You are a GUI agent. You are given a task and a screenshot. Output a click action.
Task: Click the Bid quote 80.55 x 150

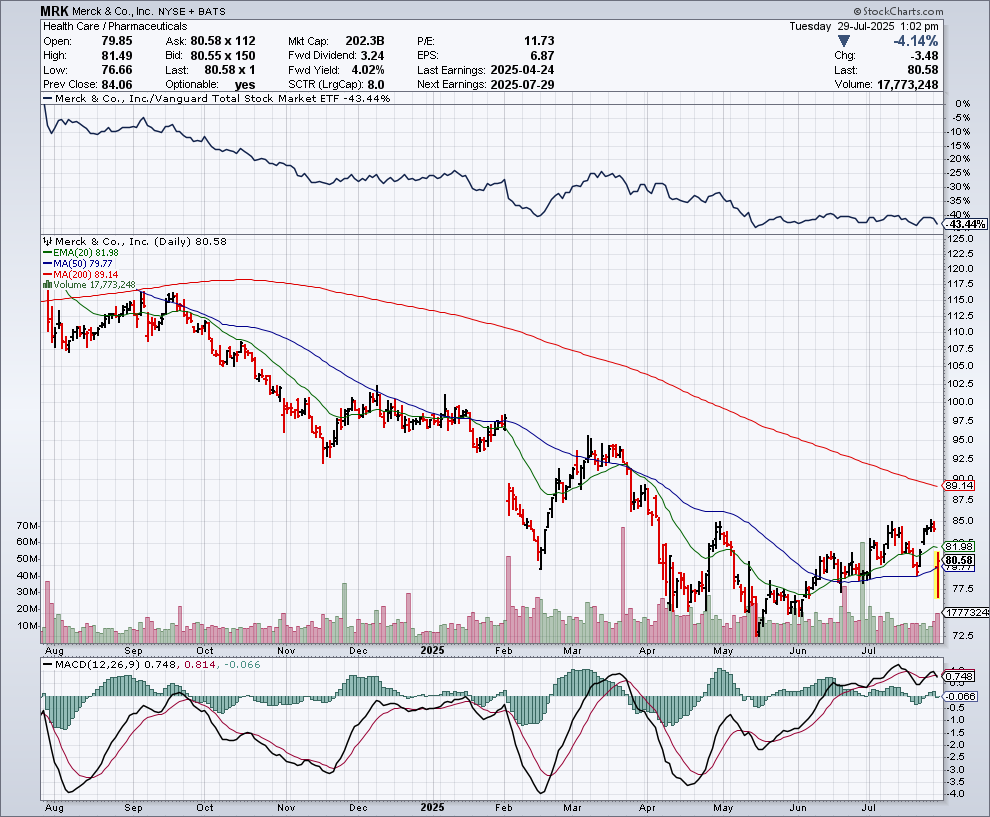tap(223, 56)
